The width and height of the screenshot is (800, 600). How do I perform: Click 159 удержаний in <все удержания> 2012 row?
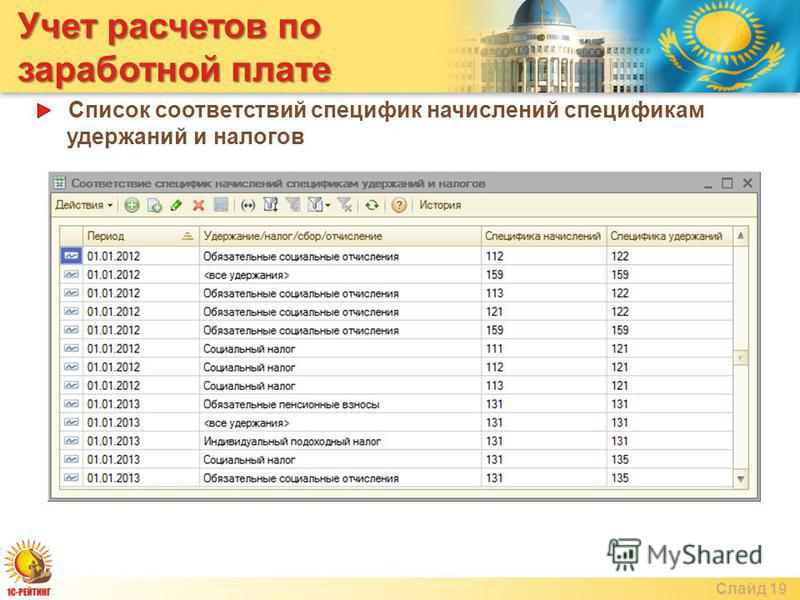pyautogui.click(x=620, y=275)
